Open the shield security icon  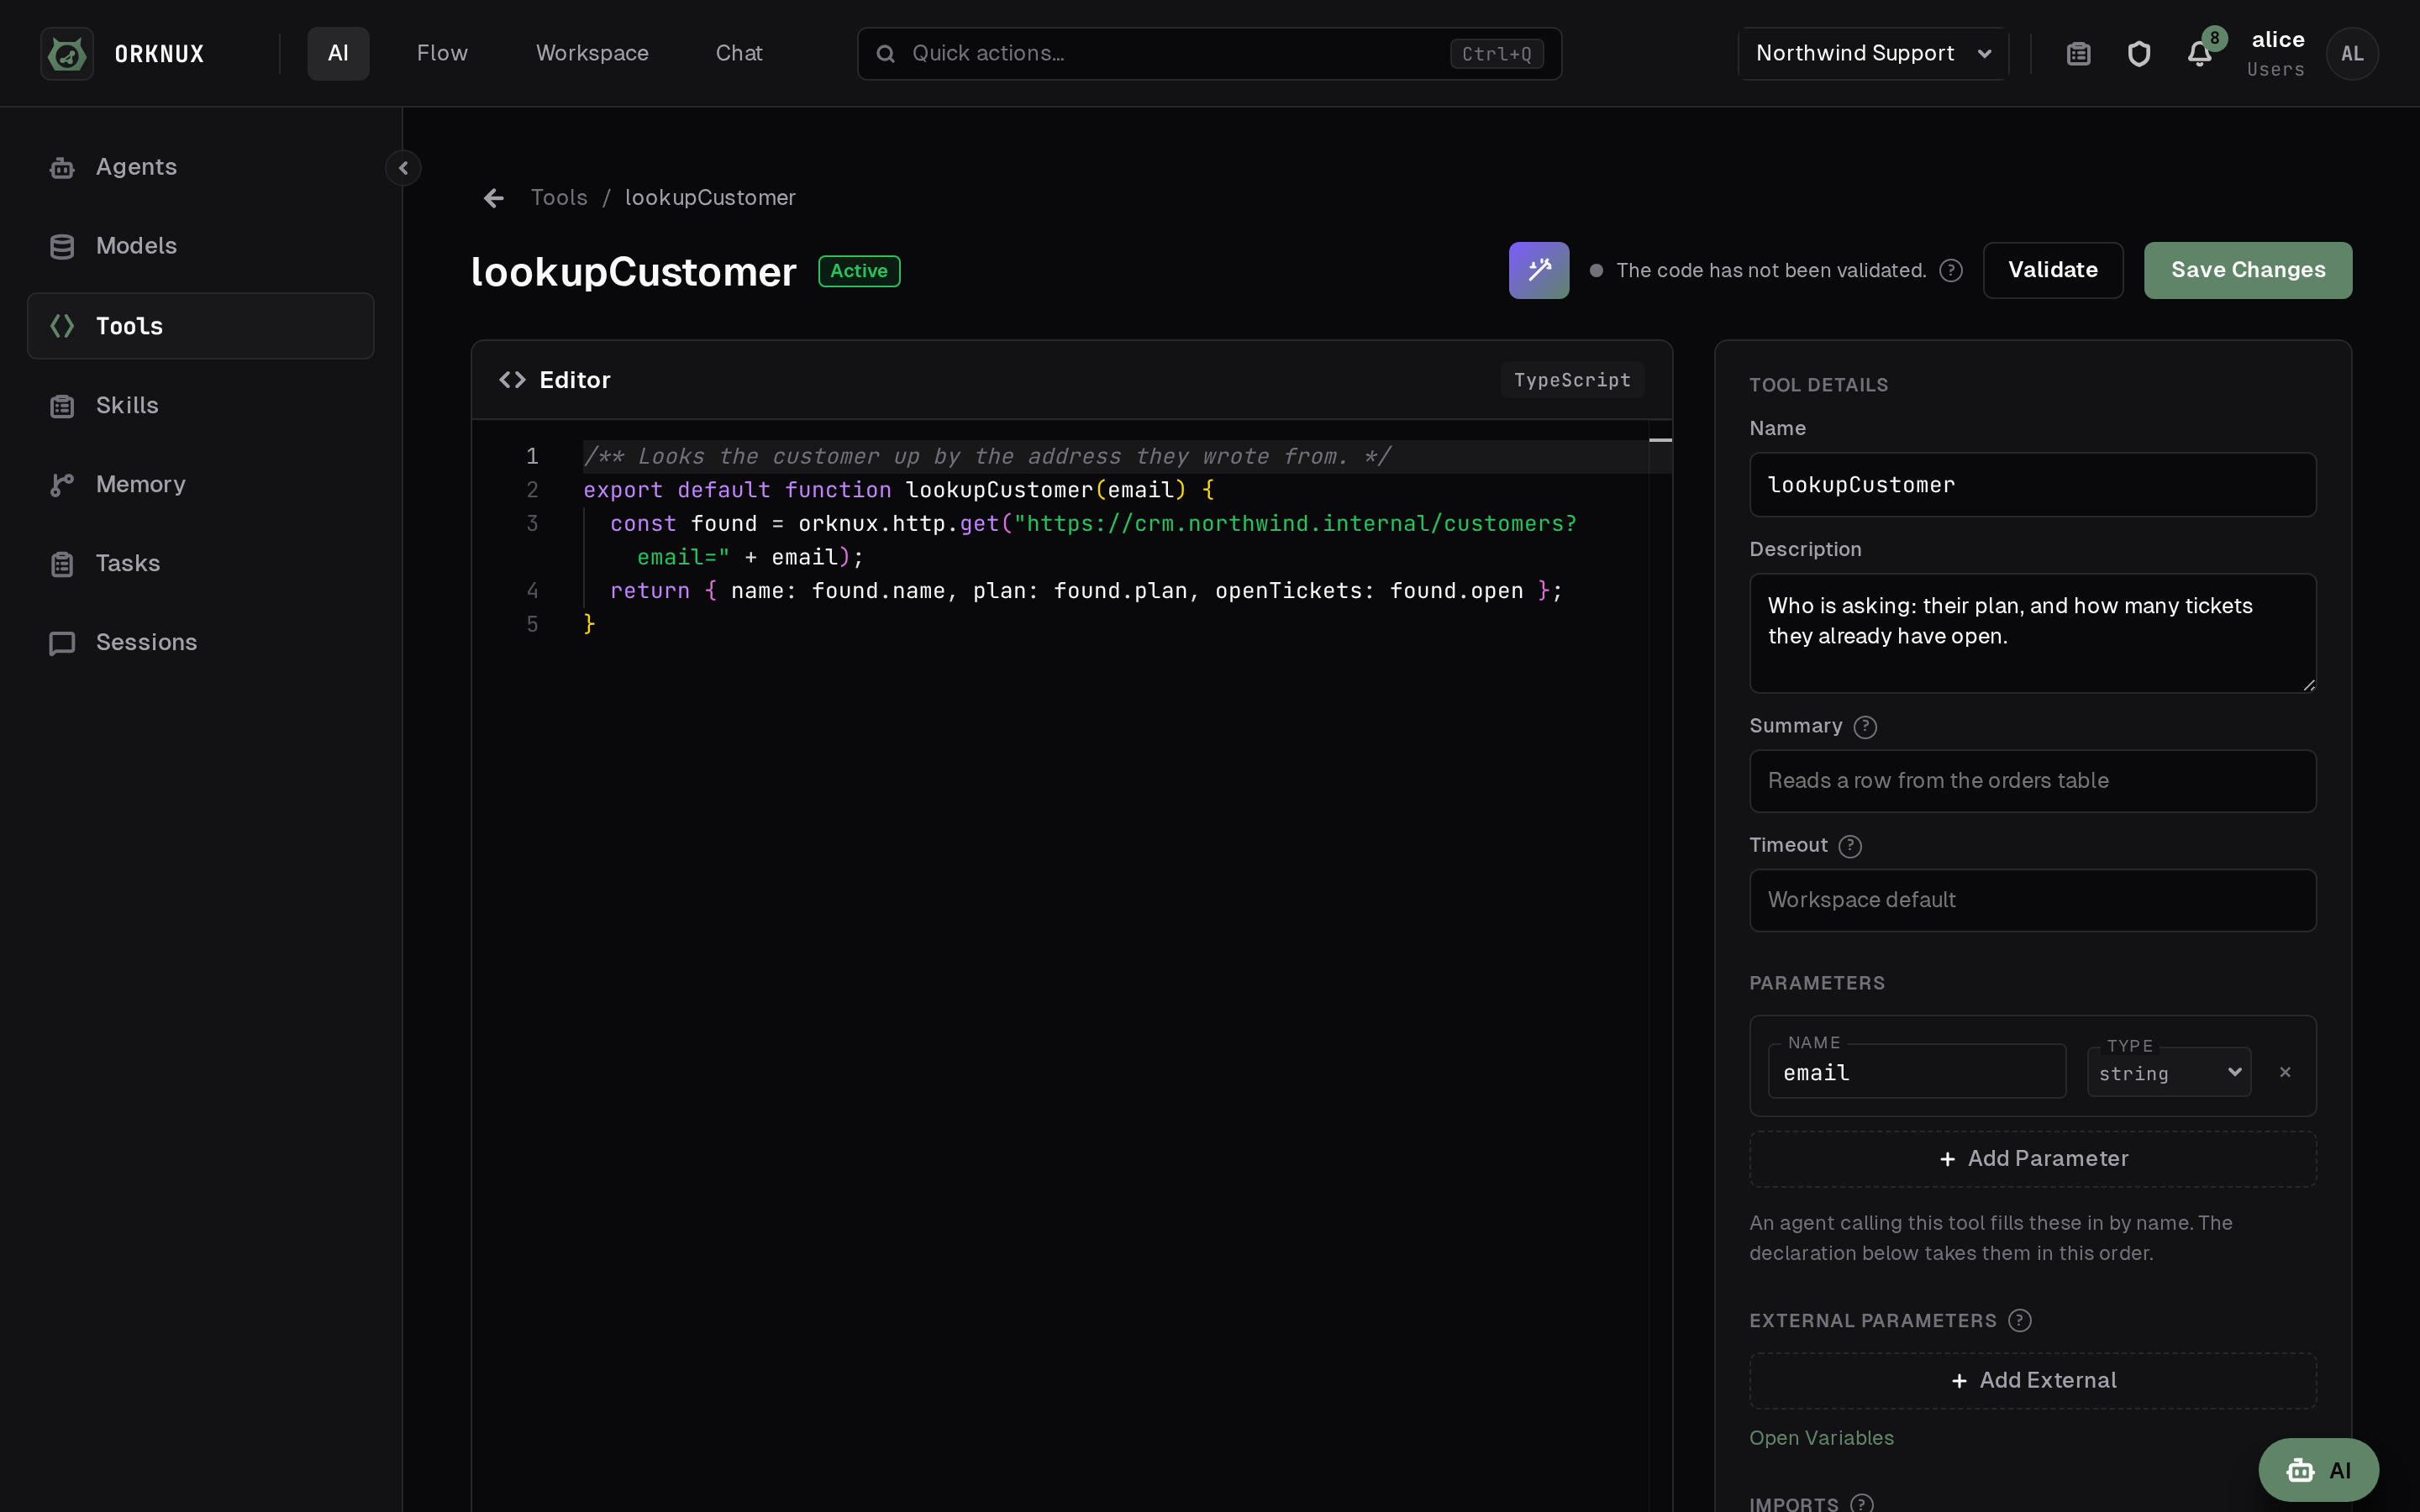click(x=2138, y=54)
